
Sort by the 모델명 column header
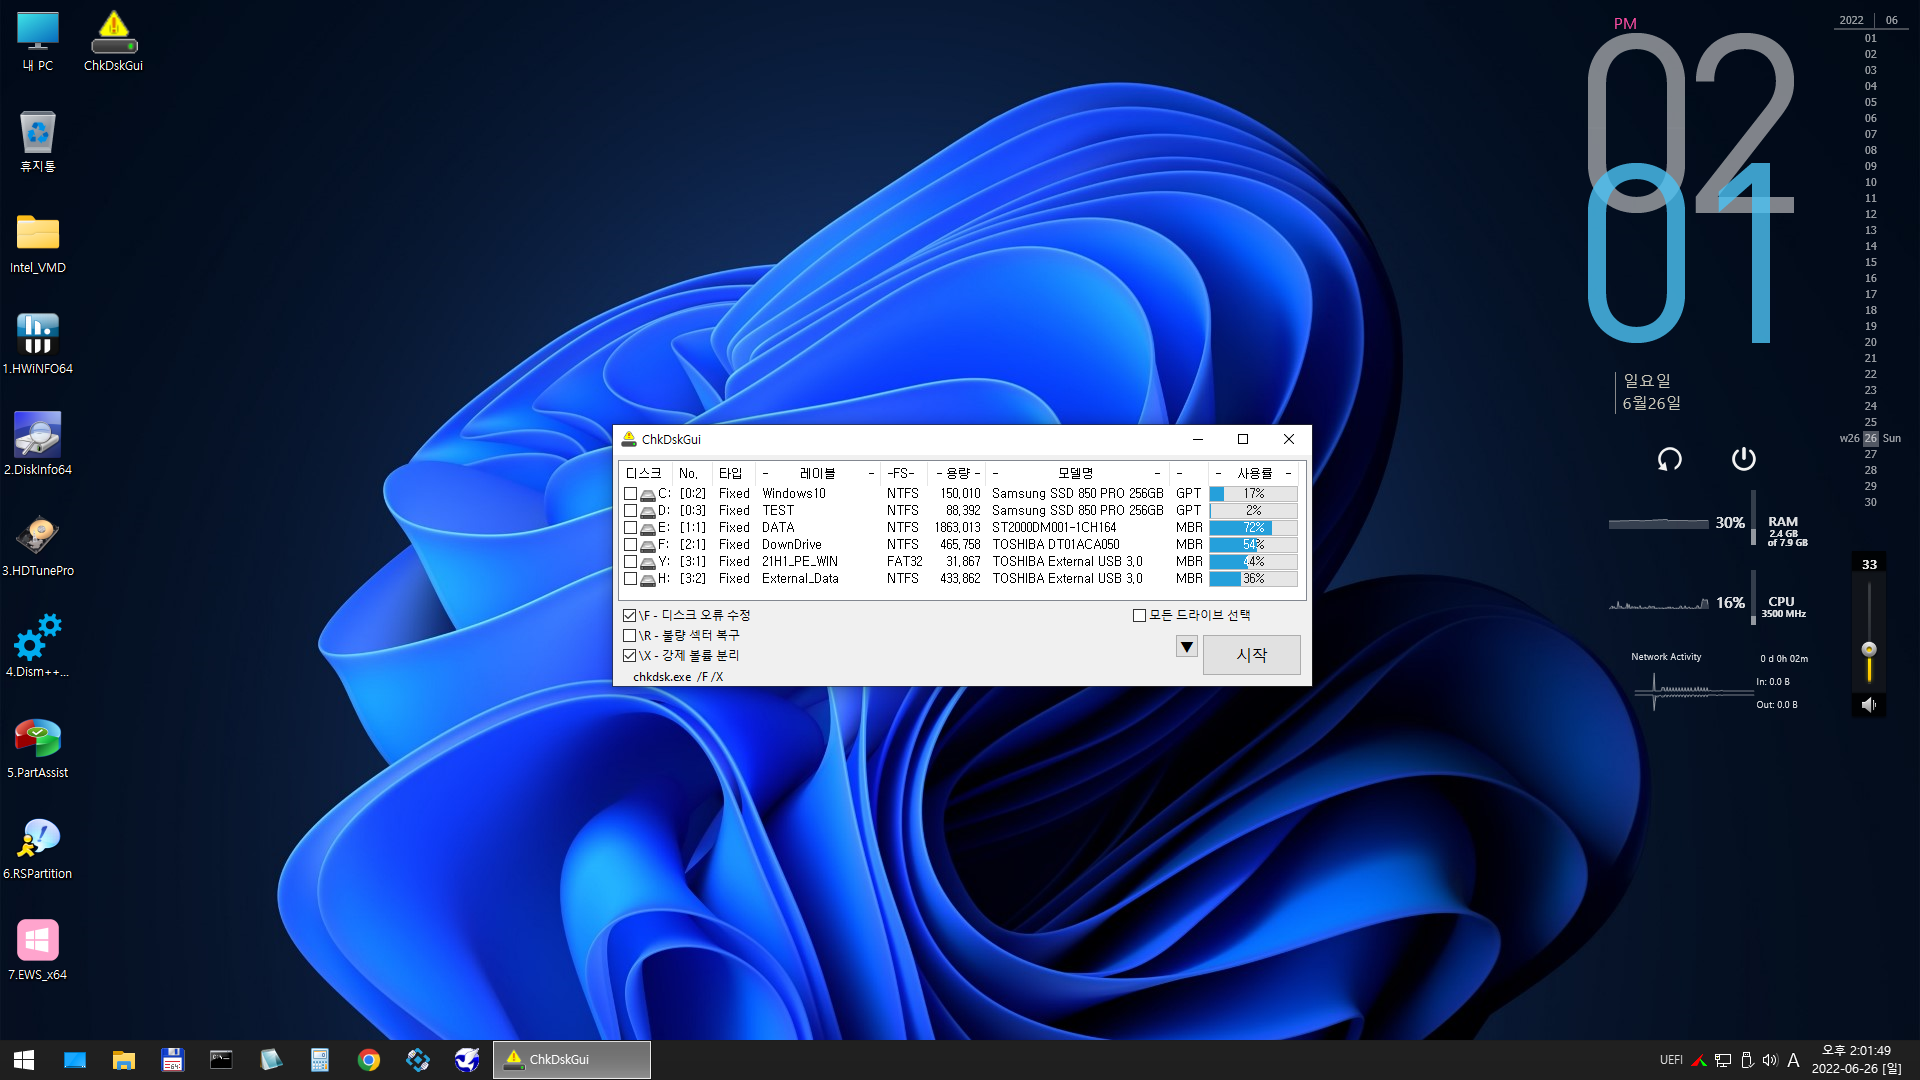pos(1076,473)
